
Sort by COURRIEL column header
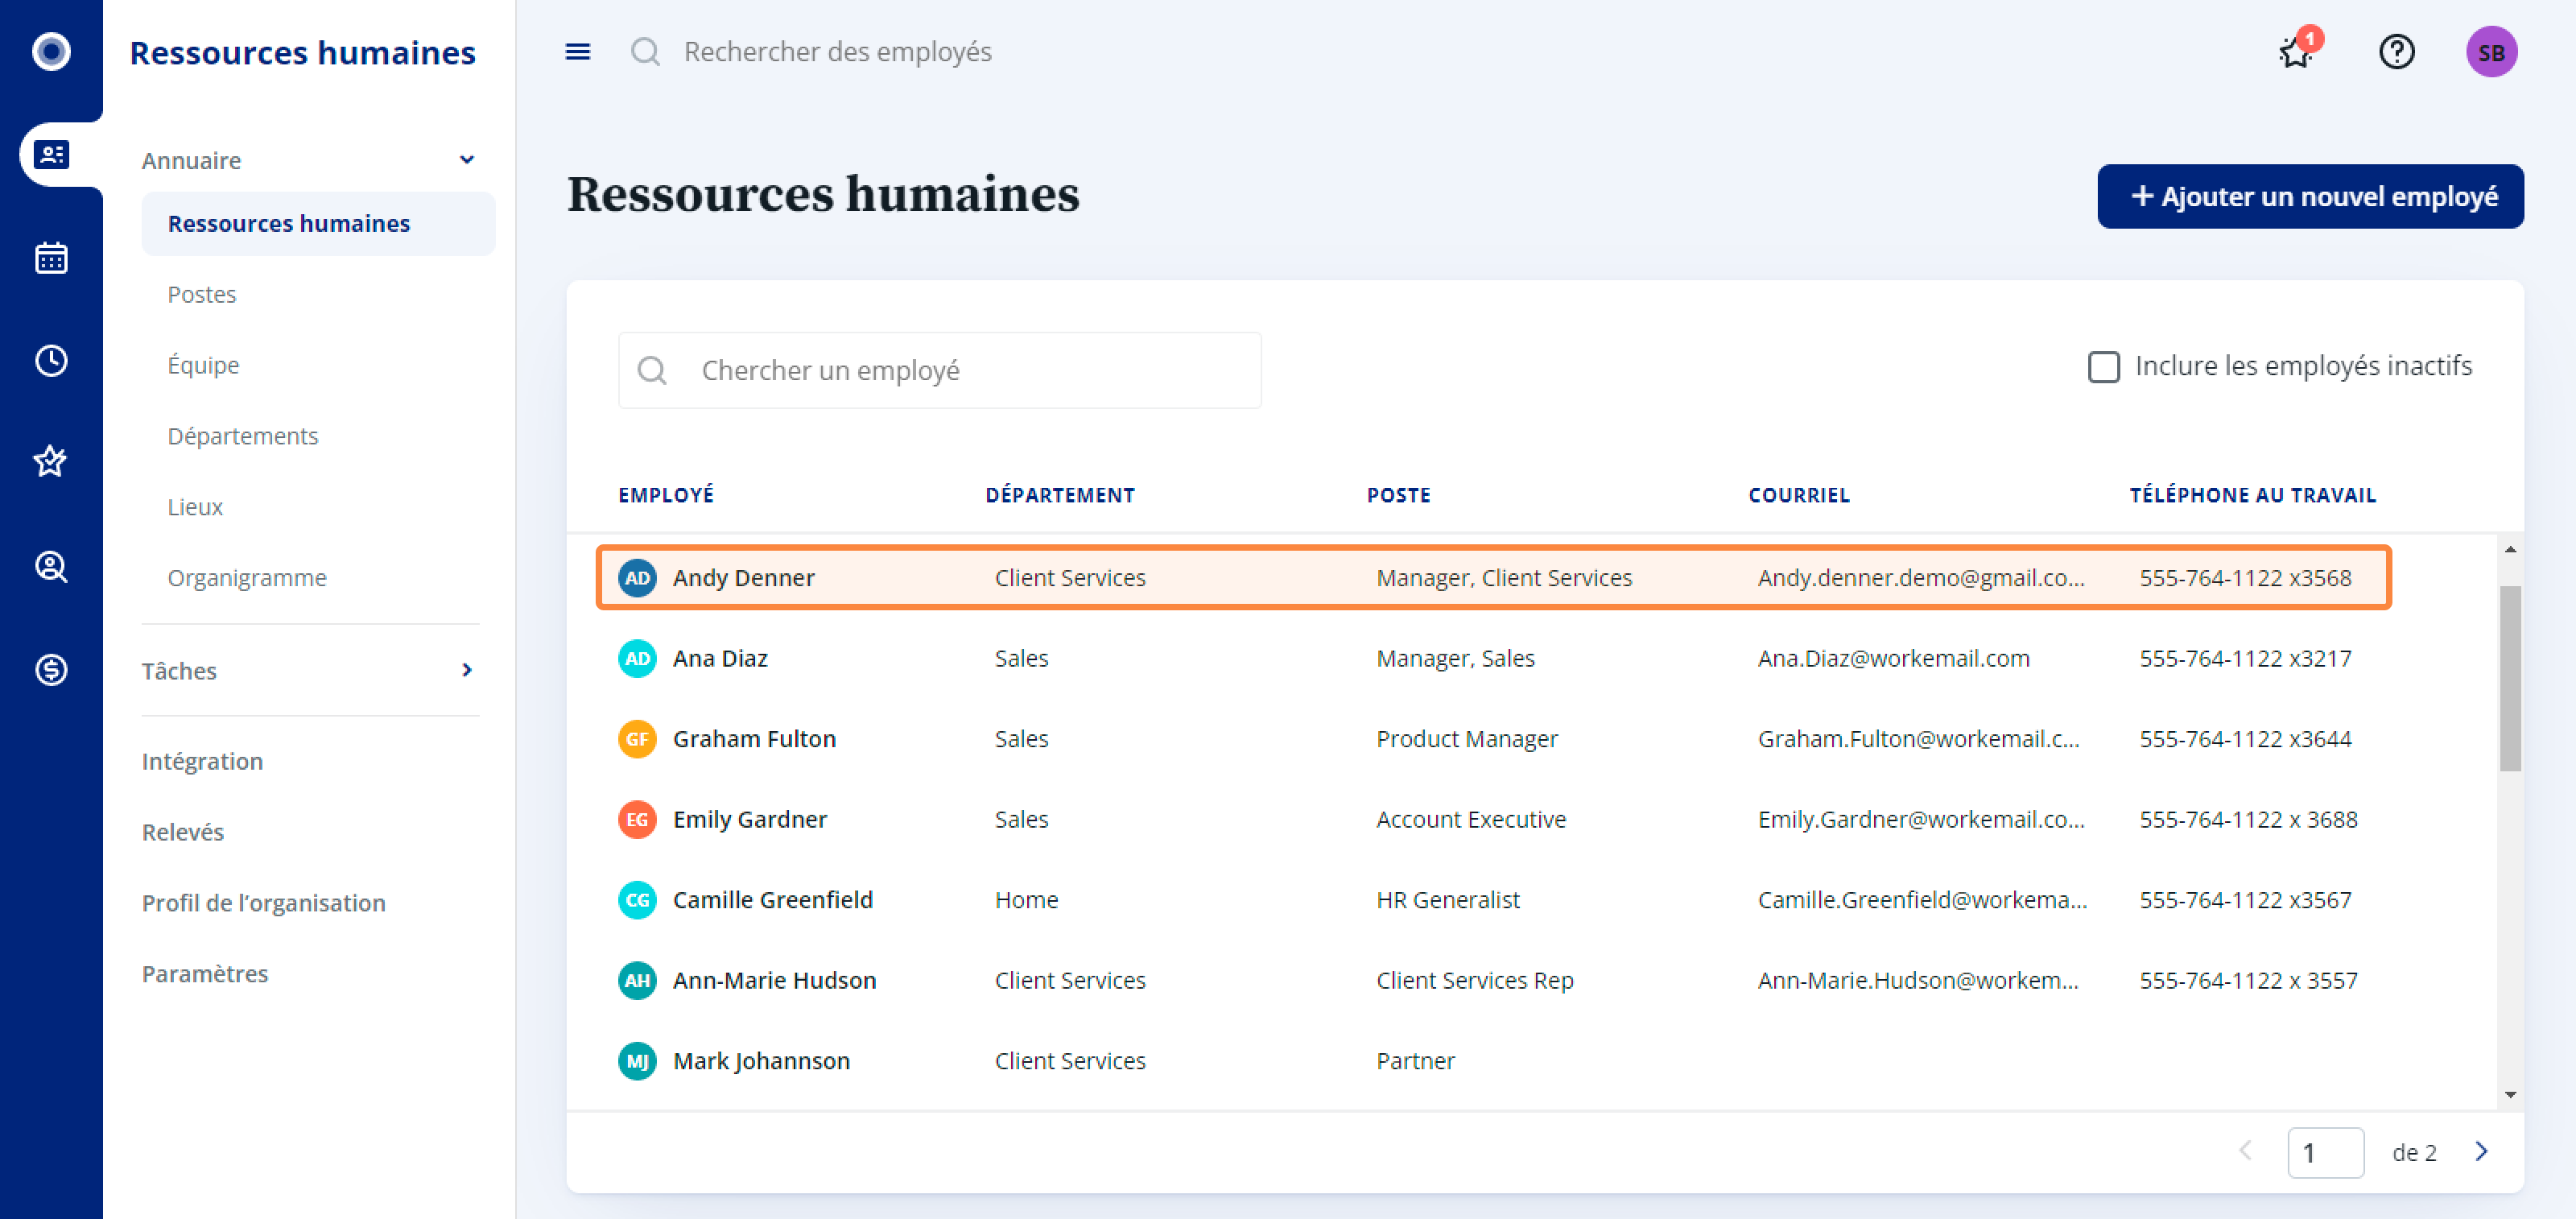(x=1799, y=496)
